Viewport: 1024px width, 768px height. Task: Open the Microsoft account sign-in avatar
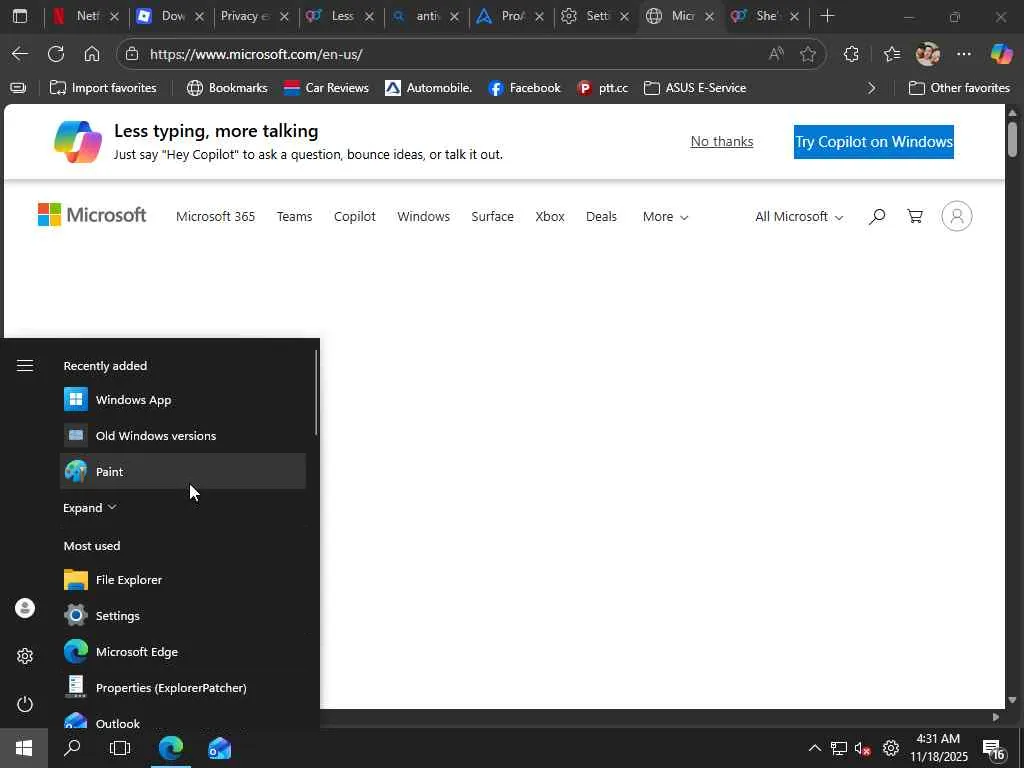[957, 216]
